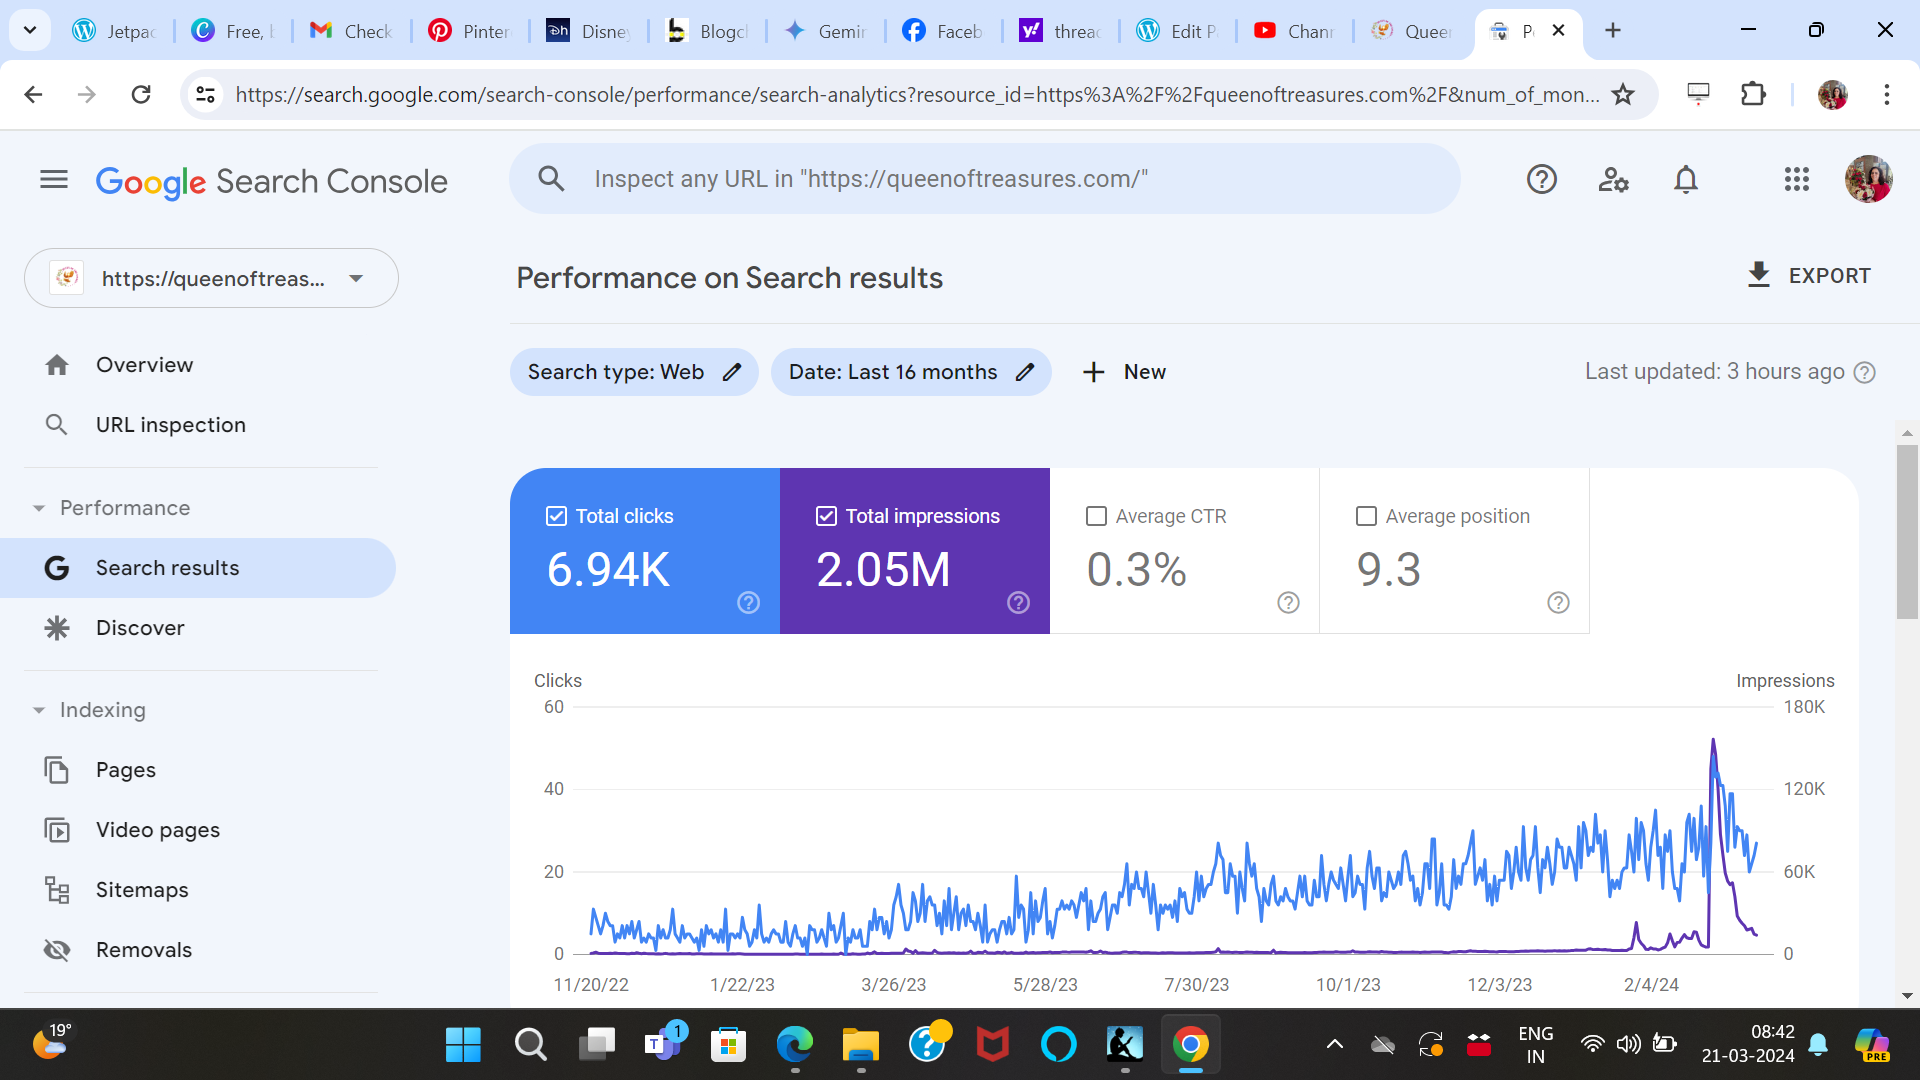Open the Pages indexing report
The image size is (1920, 1080).
(125, 770)
